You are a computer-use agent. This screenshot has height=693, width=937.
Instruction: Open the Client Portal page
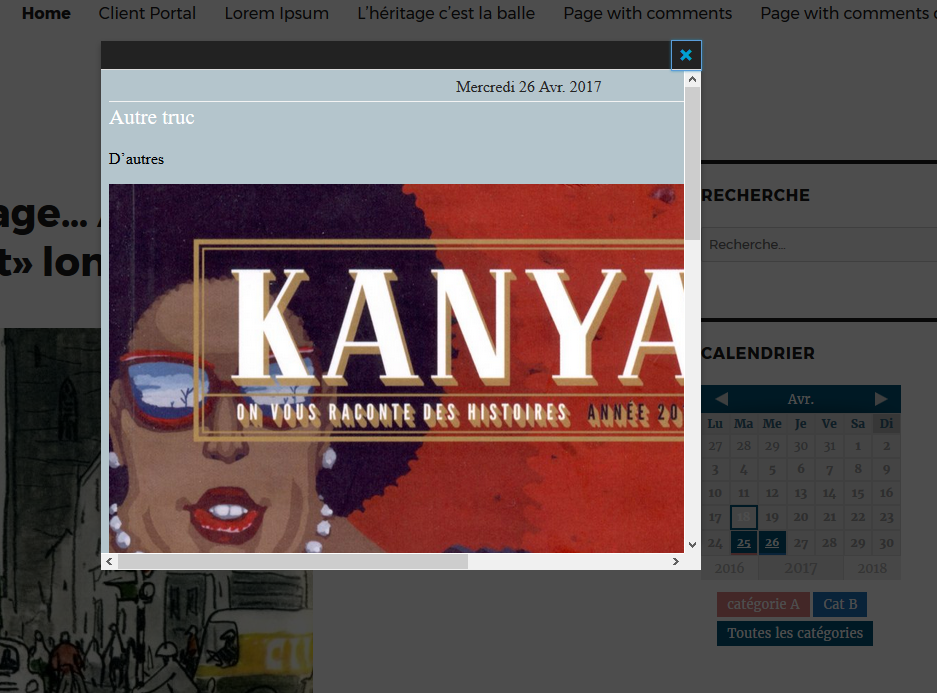click(x=147, y=13)
